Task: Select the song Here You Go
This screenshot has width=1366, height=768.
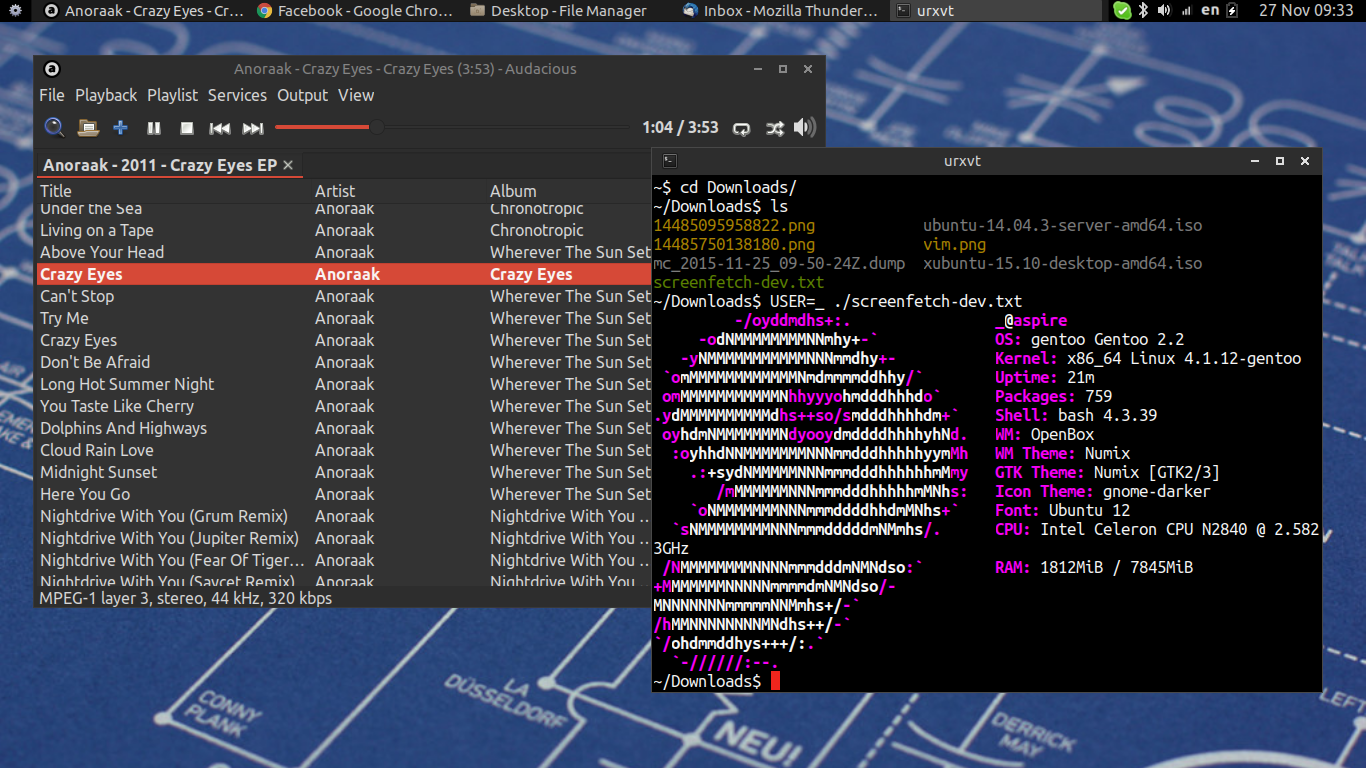Action: point(343,494)
